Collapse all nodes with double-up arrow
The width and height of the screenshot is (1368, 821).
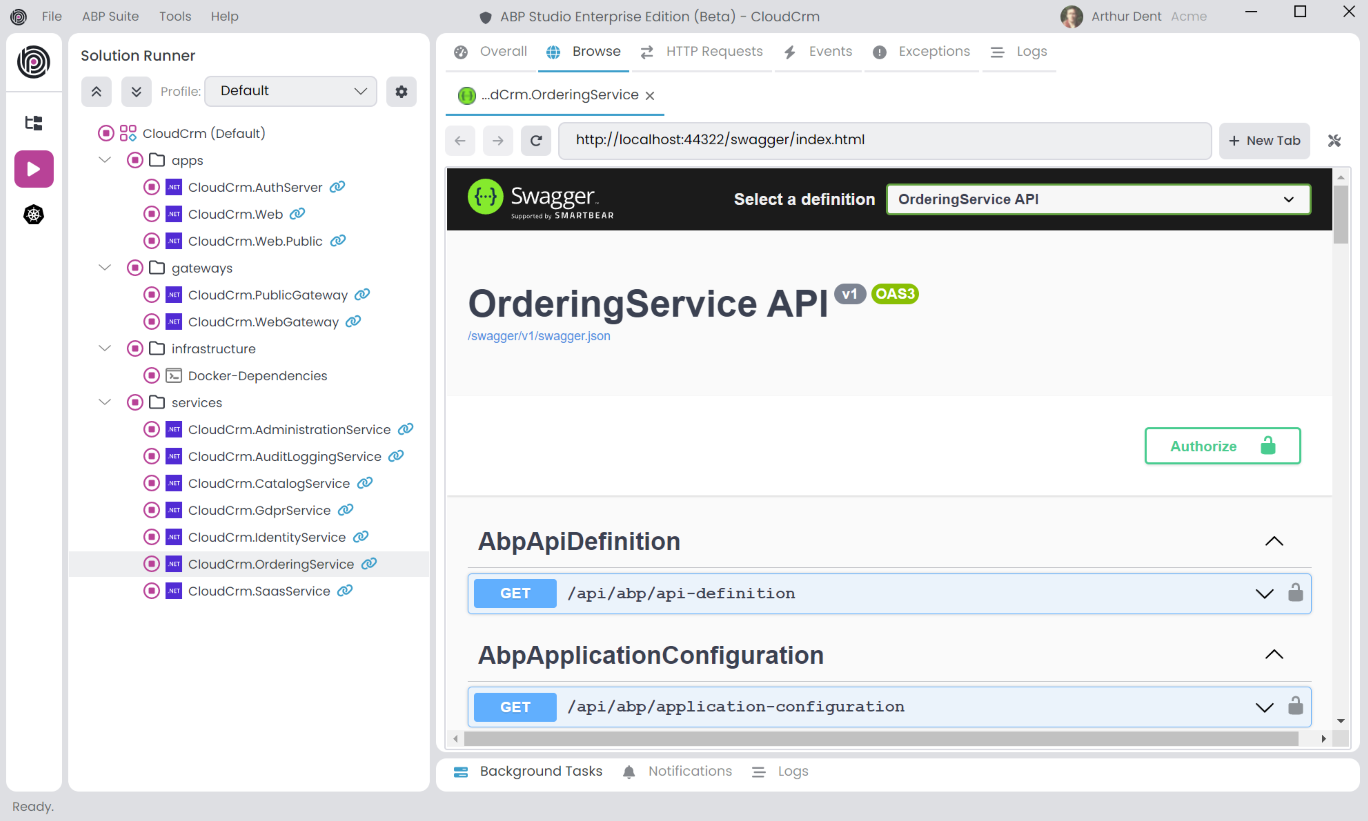(96, 91)
